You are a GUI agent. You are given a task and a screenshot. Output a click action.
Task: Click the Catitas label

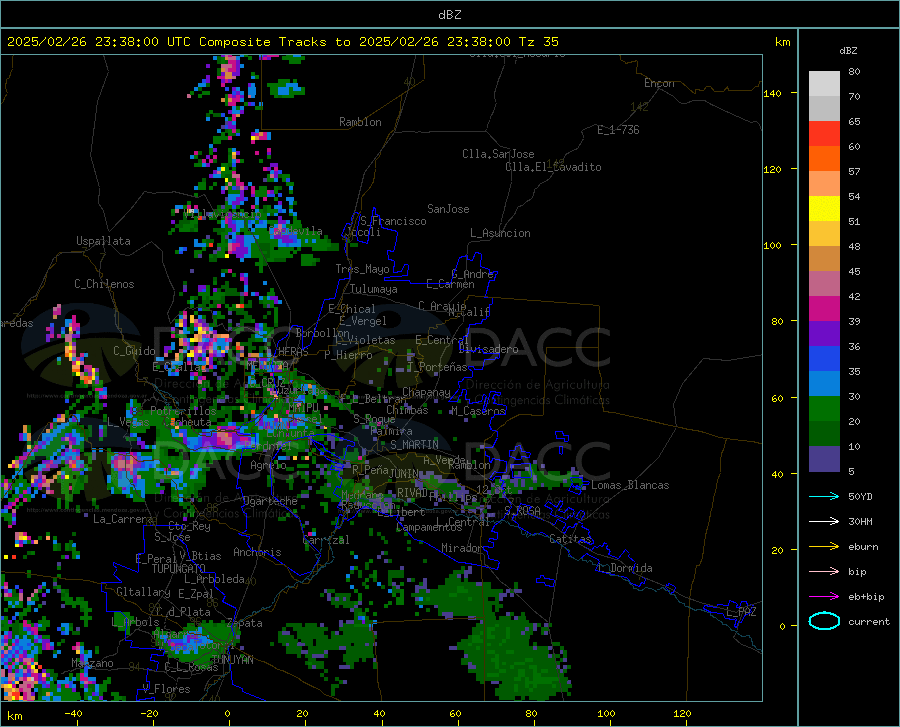point(571,539)
